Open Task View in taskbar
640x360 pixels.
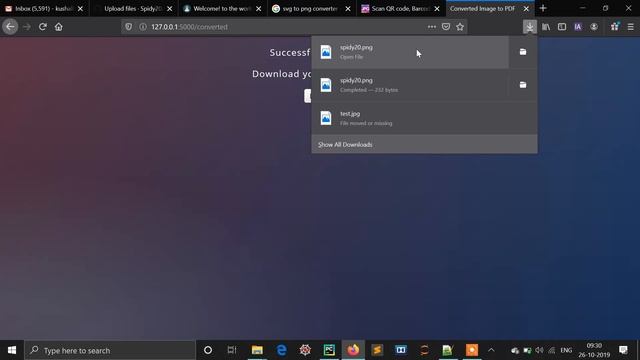click(x=232, y=350)
